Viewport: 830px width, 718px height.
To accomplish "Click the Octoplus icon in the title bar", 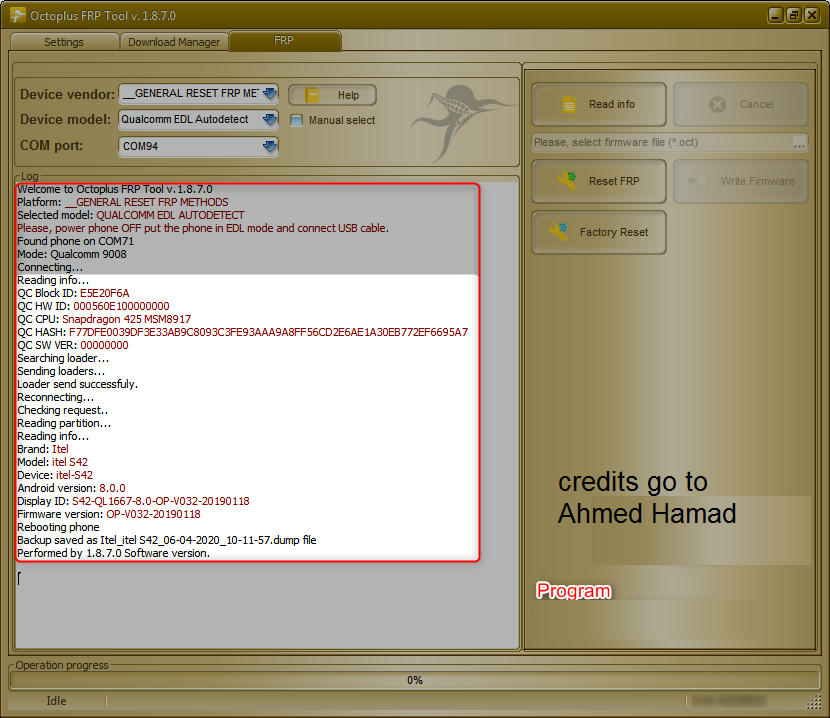I will pyautogui.click(x=17, y=14).
